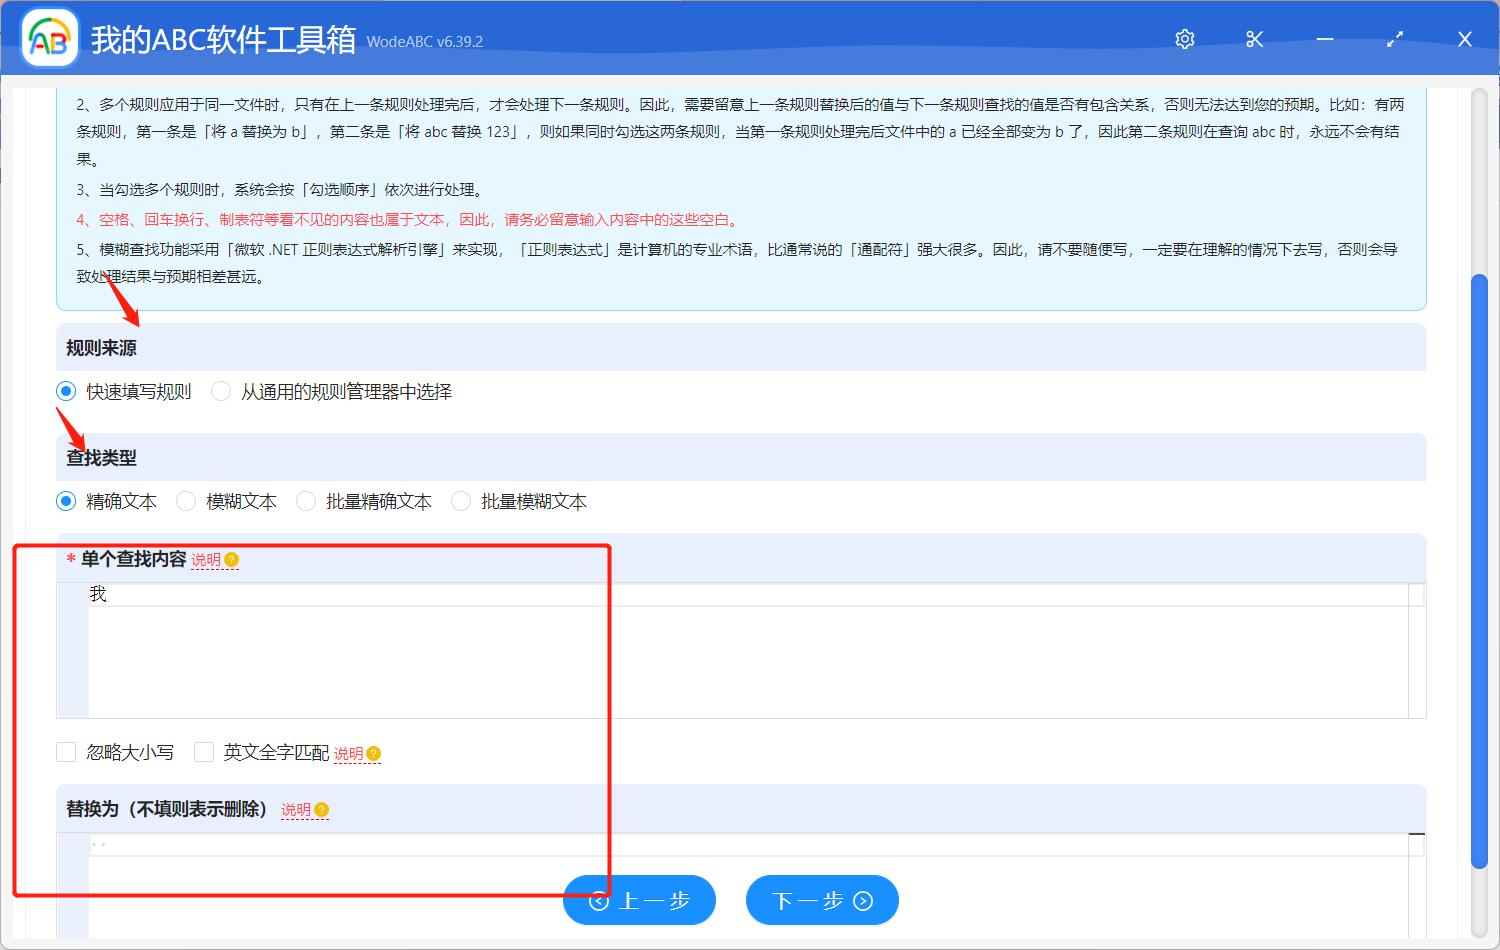Screen dimensions: 1500x950
Task: Click the 上一步 button
Action: click(x=639, y=900)
